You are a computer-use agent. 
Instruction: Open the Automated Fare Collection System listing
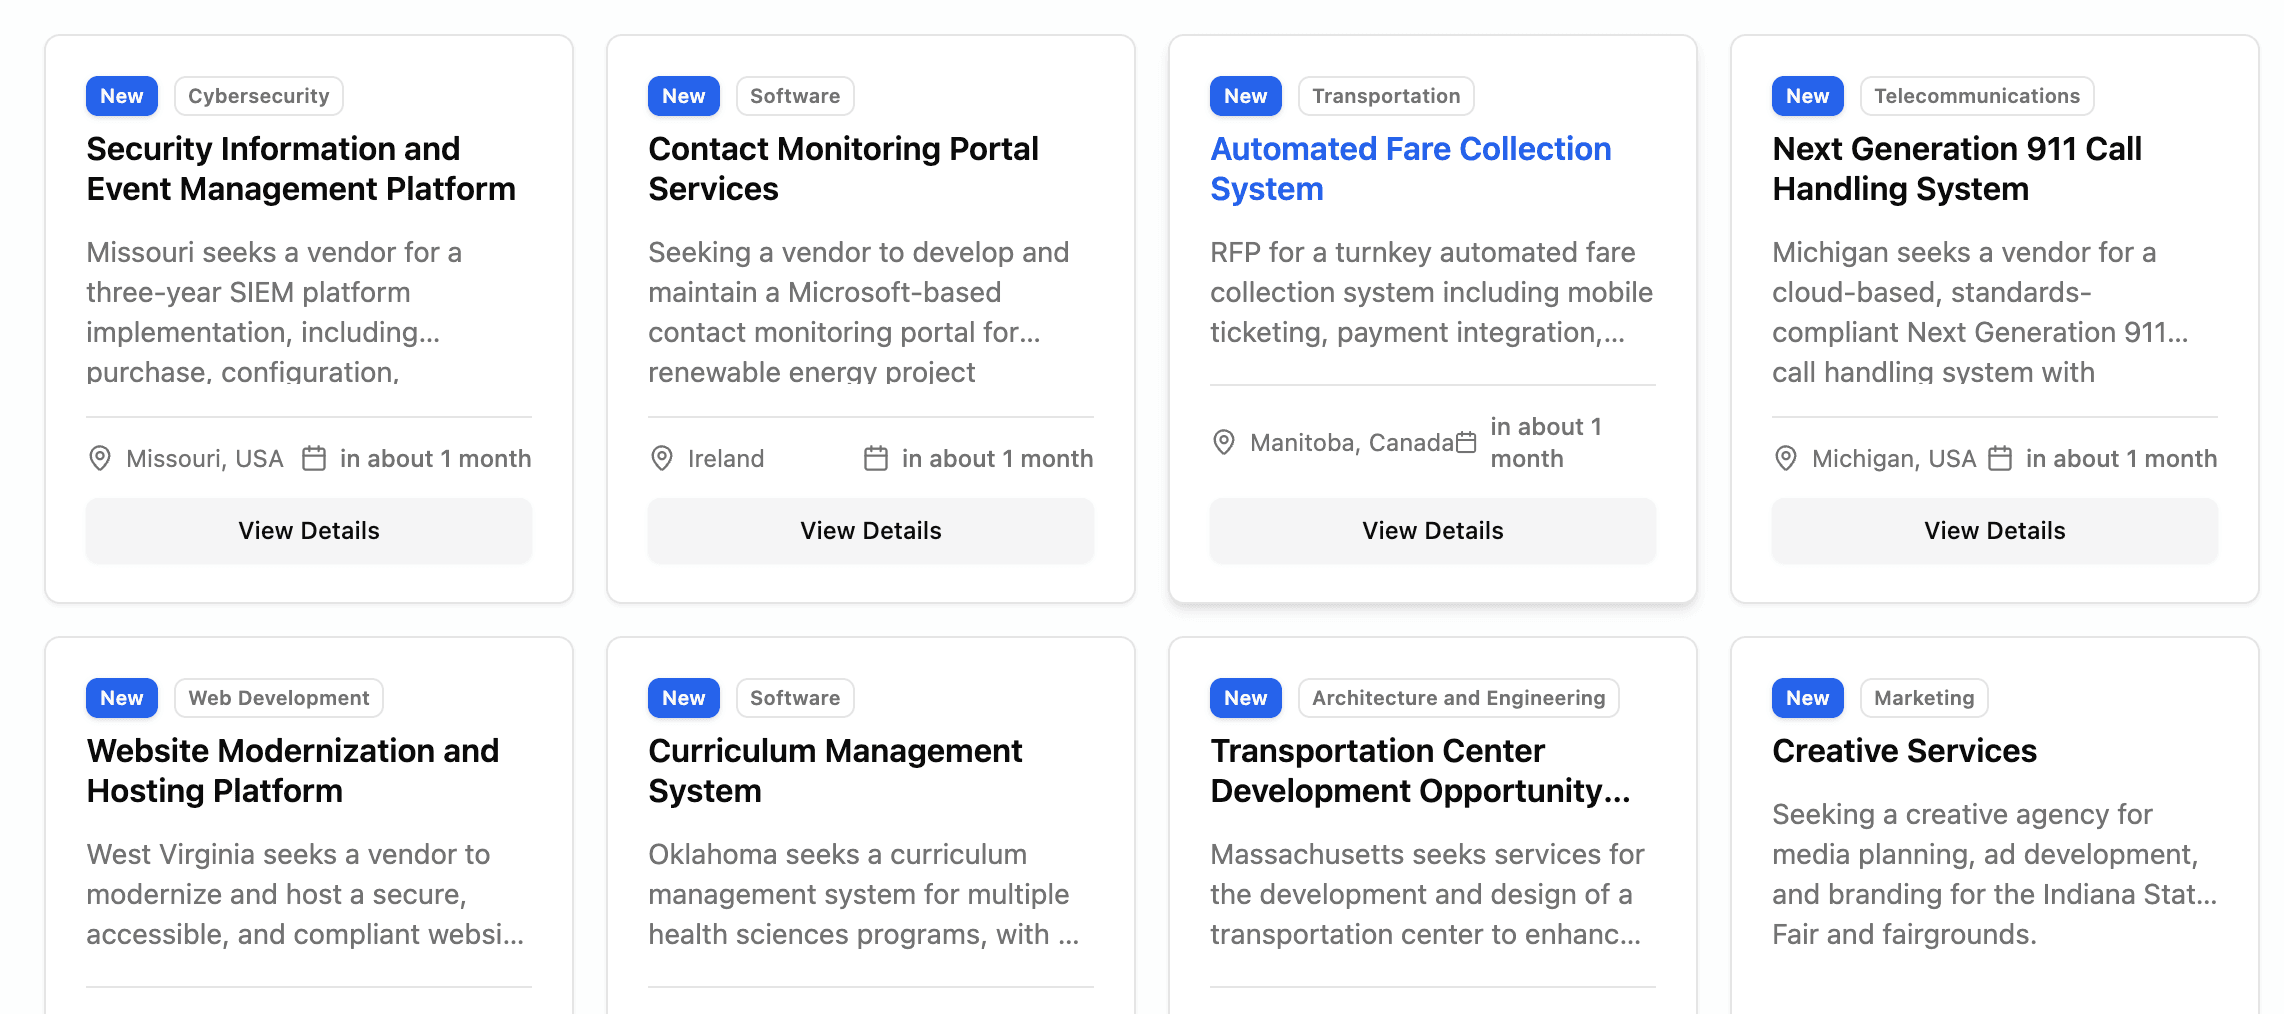[1411, 168]
